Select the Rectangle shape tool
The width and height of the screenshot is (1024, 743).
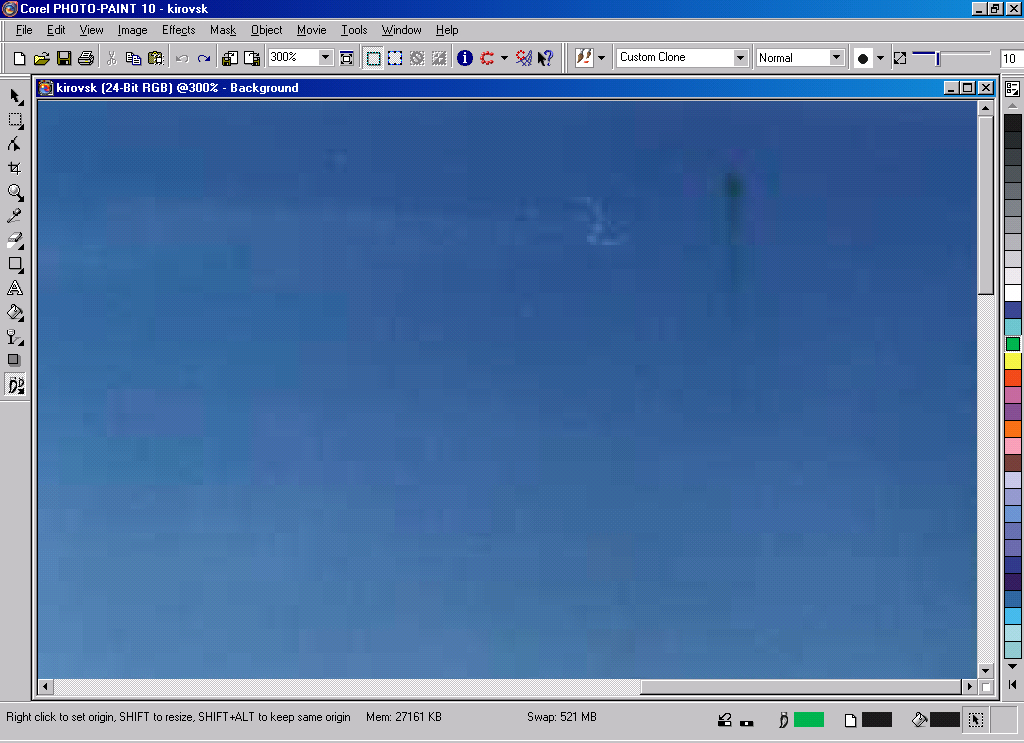tap(16, 264)
